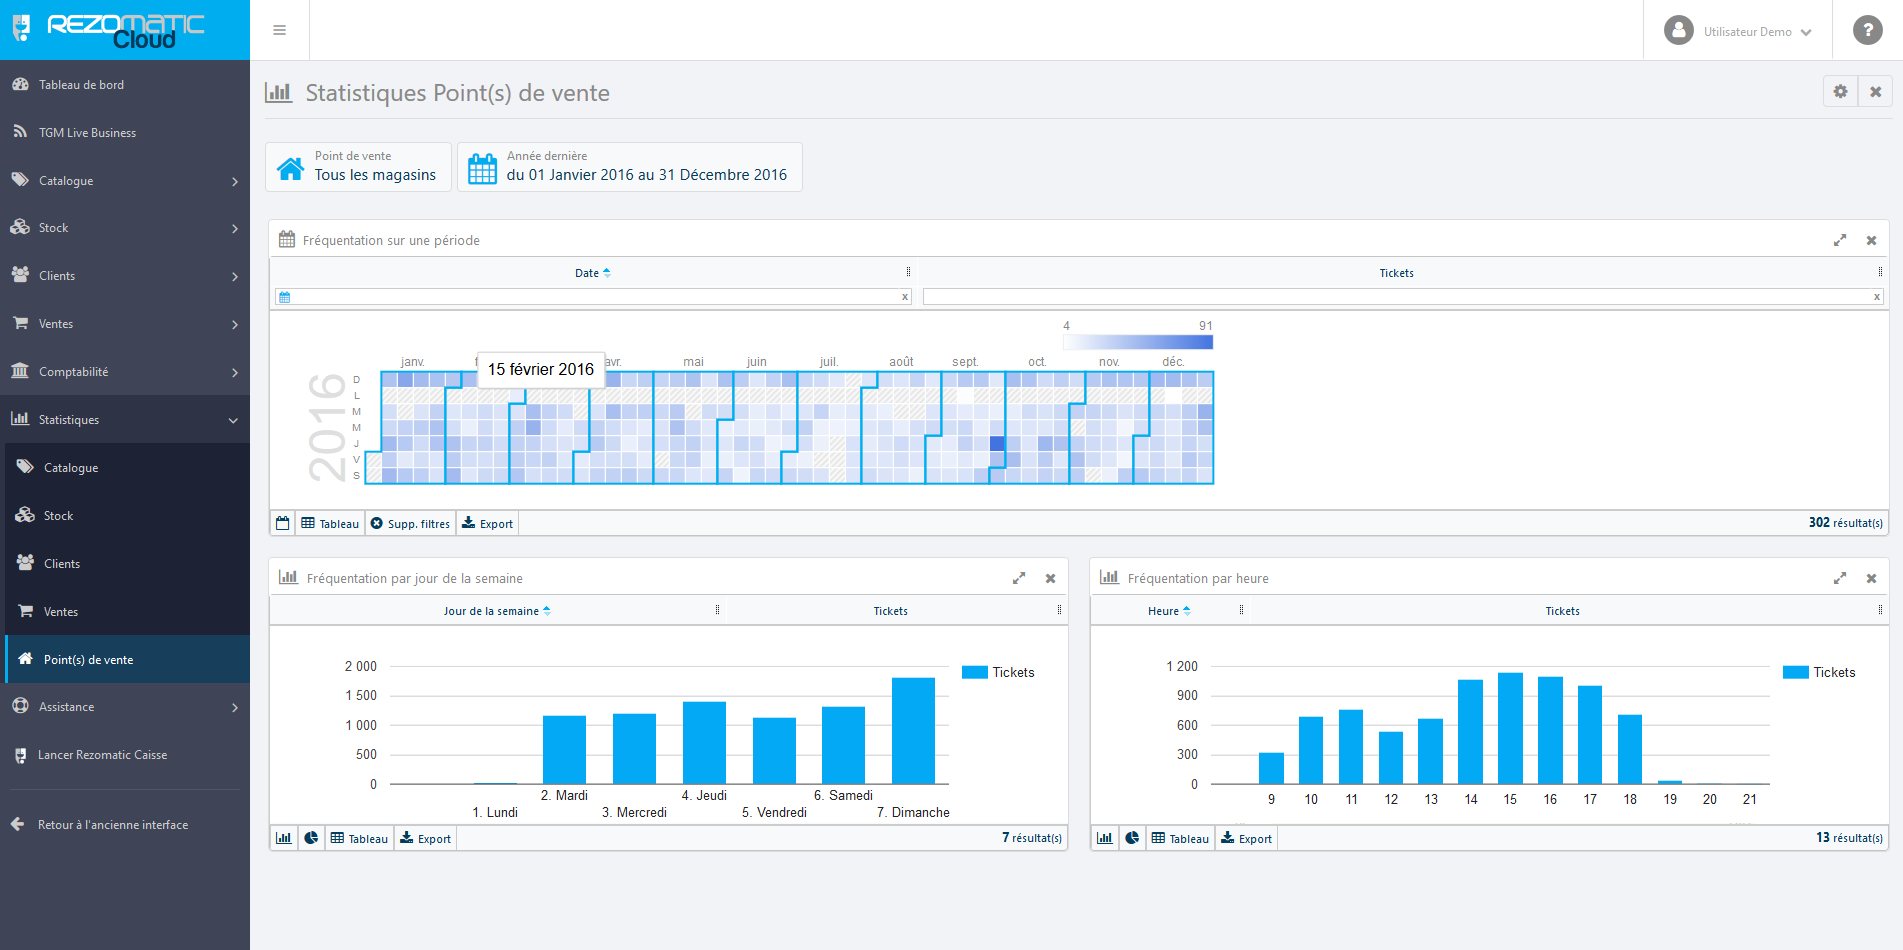Click Lancer Rezomatic Caisse
Image resolution: width=1903 pixels, height=950 pixels.
[125, 755]
